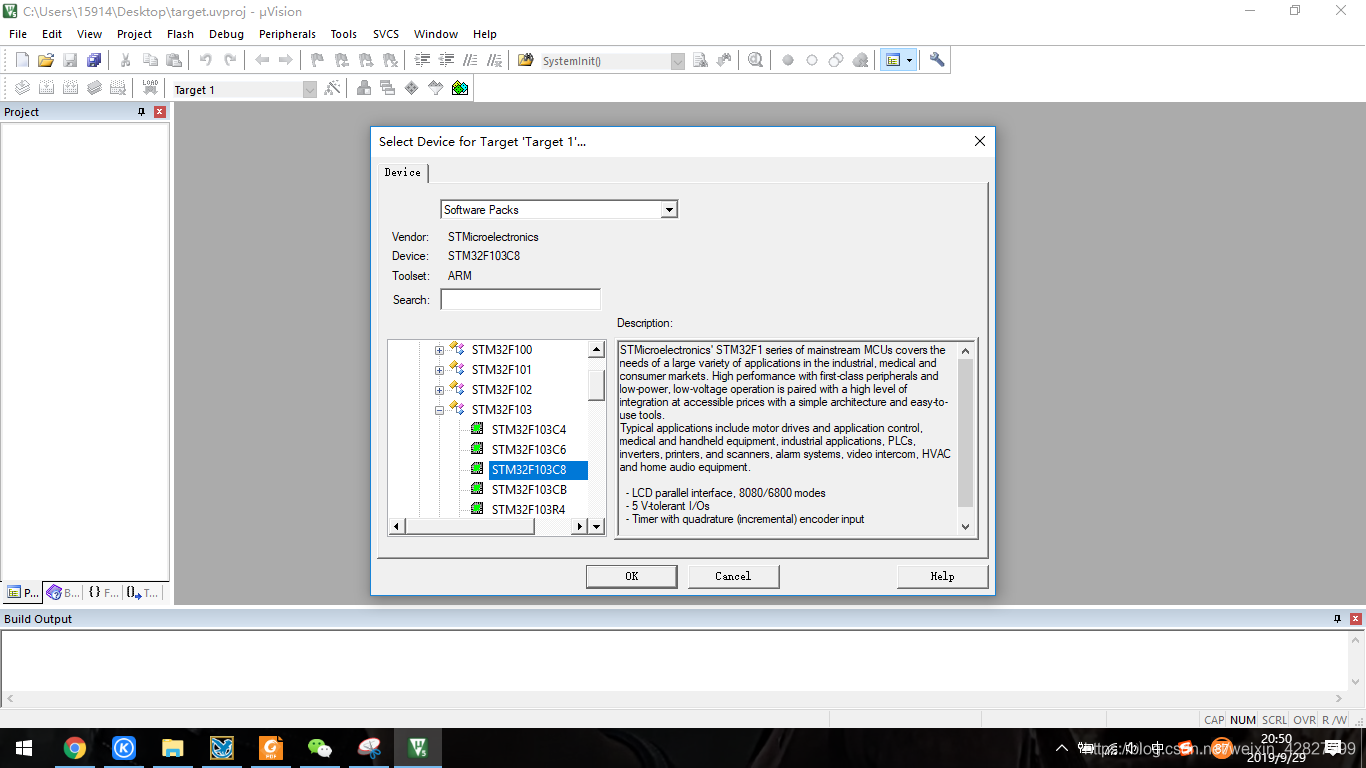Close the Select Device dialog
The width and height of the screenshot is (1366, 768).
click(980, 141)
